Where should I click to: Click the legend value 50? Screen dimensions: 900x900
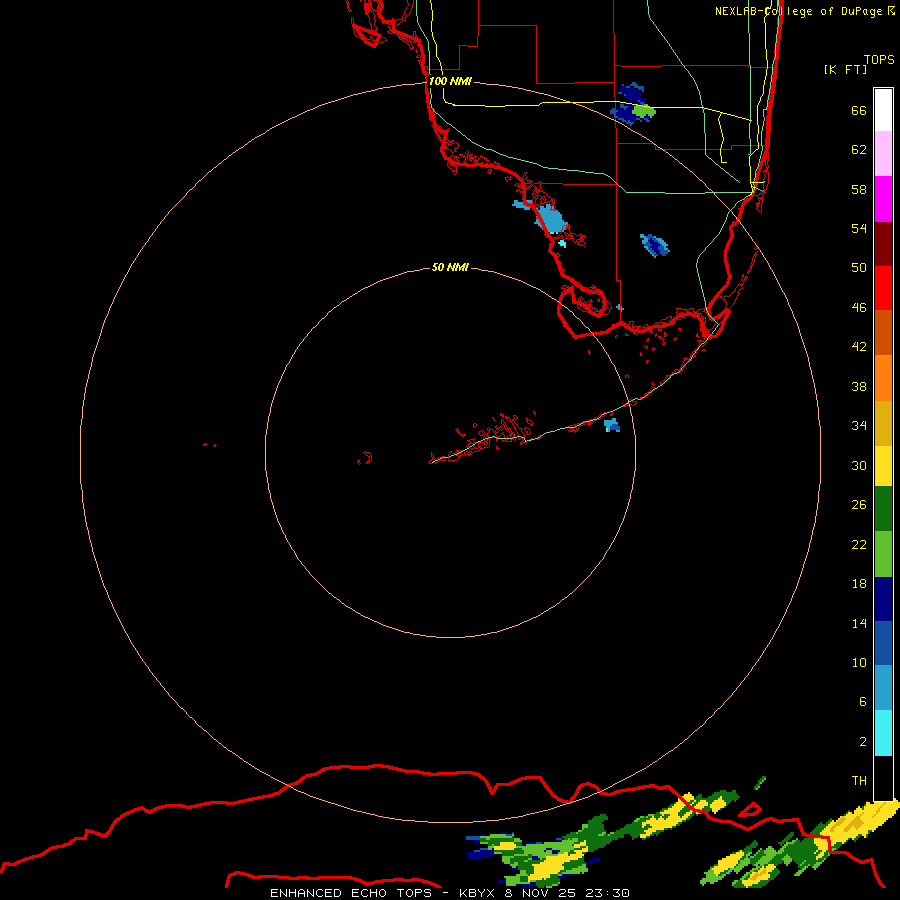click(859, 268)
